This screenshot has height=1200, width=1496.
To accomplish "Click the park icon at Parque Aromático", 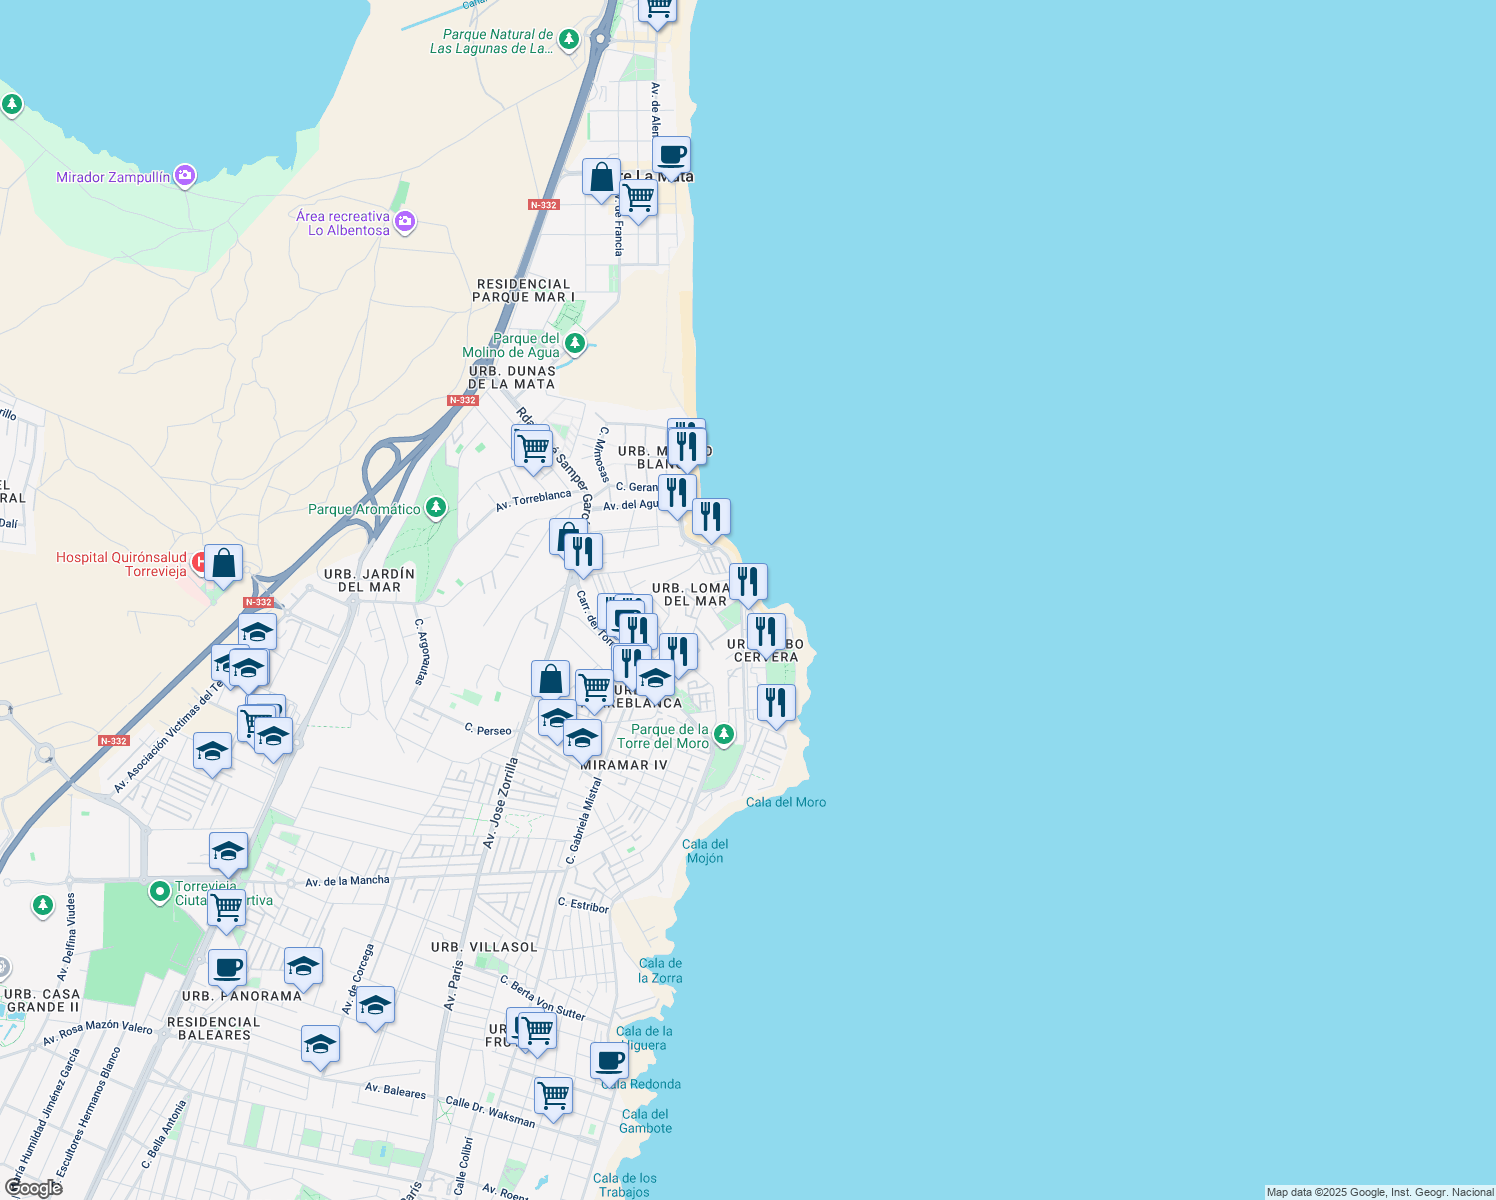I will pos(435,507).
